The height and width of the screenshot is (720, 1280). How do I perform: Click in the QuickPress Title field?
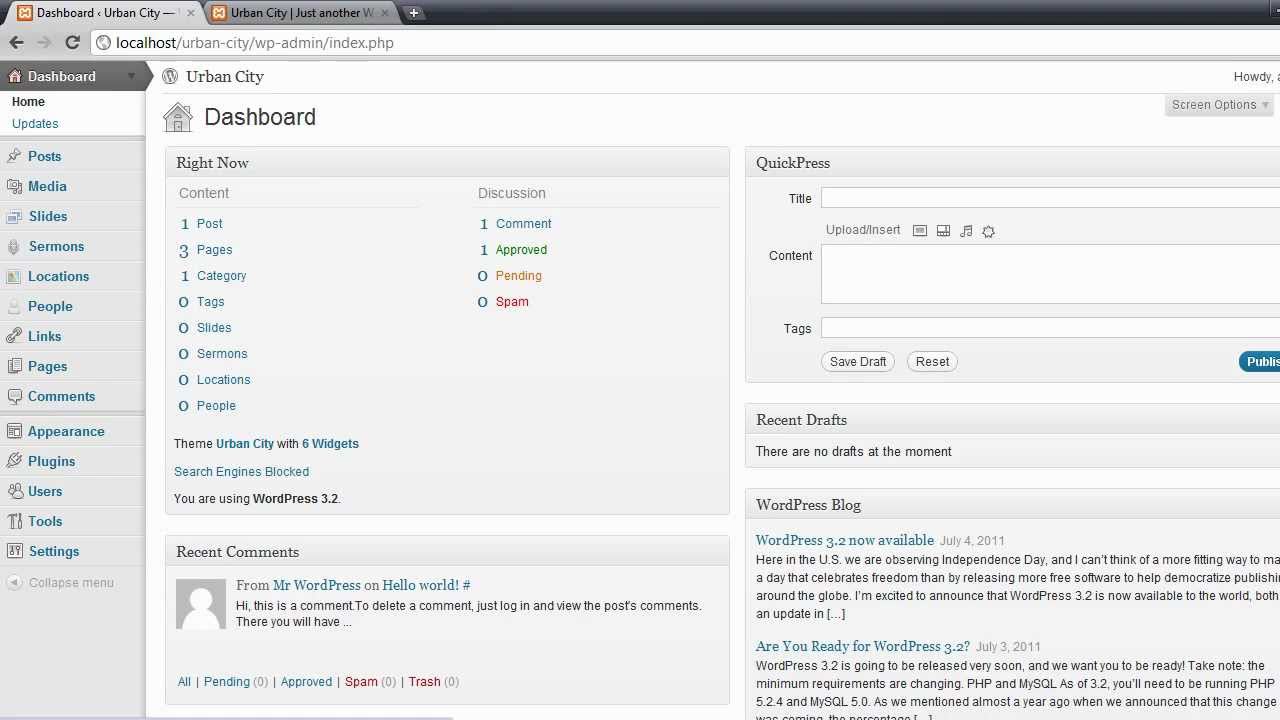[x=1050, y=198]
